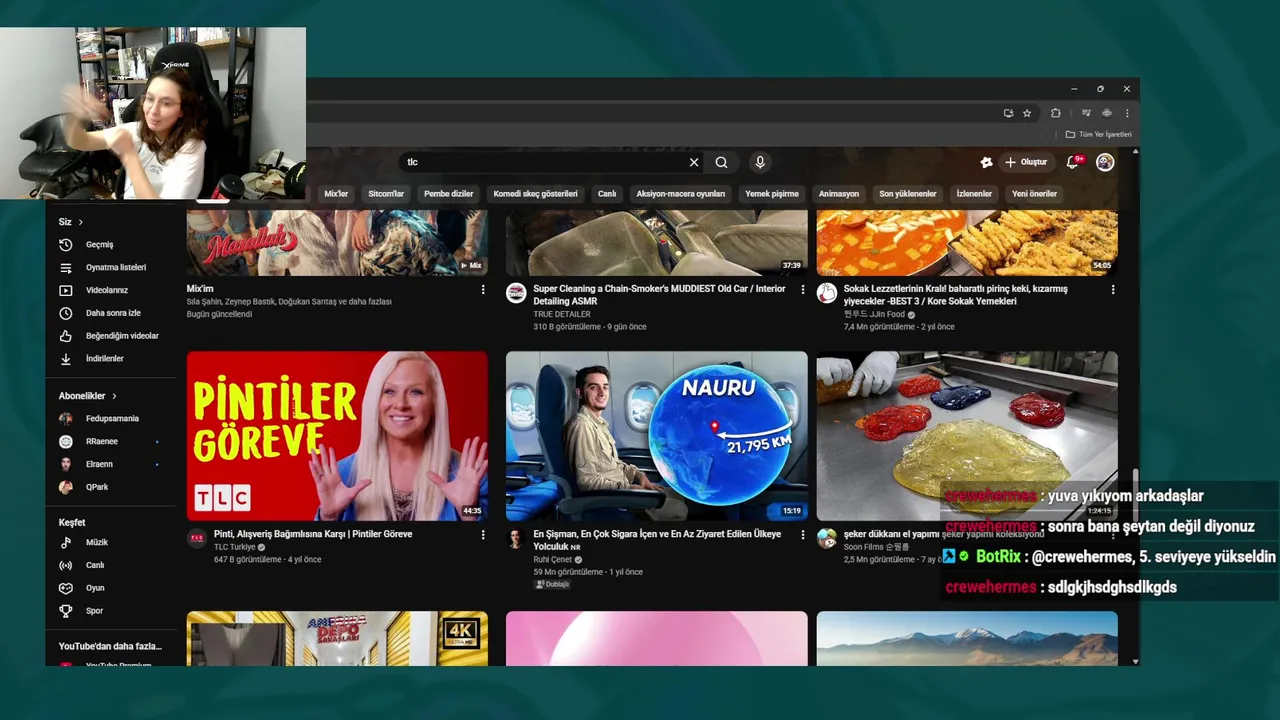The width and height of the screenshot is (1280, 720).
Task: Open Daha sonra izle list
Action: coord(113,313)
